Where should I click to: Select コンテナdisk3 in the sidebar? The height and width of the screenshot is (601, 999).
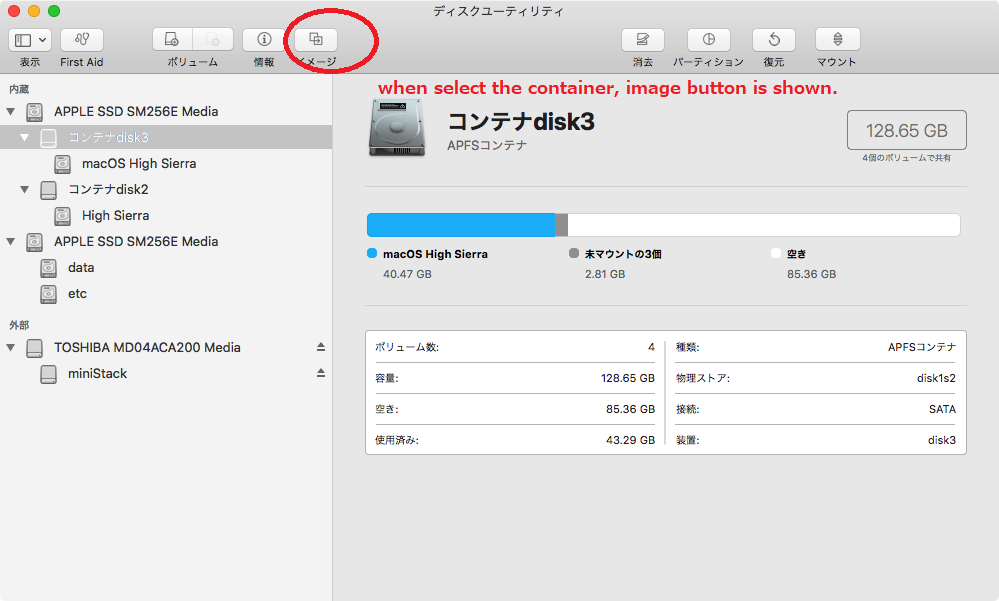[166, 138]
